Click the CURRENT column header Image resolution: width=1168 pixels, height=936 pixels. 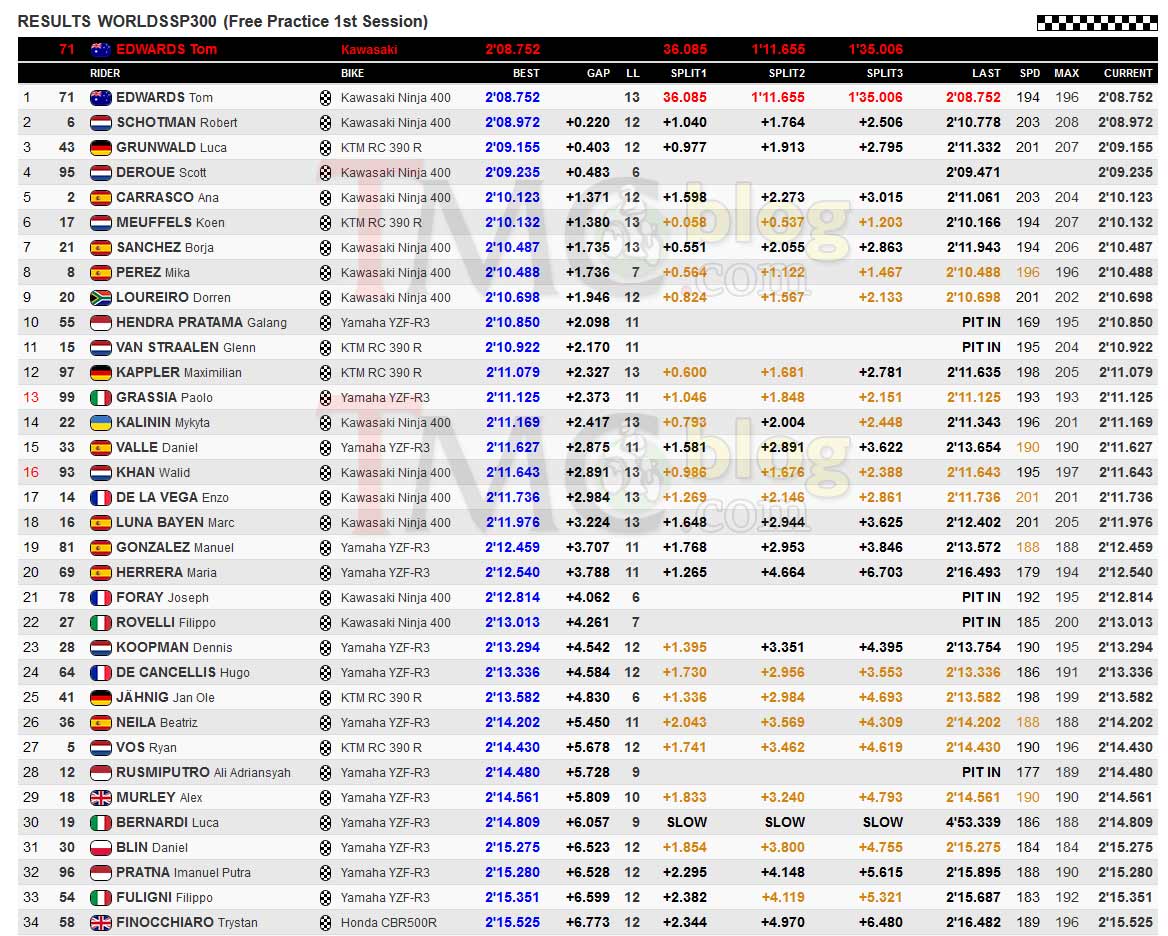(1128, 73)
